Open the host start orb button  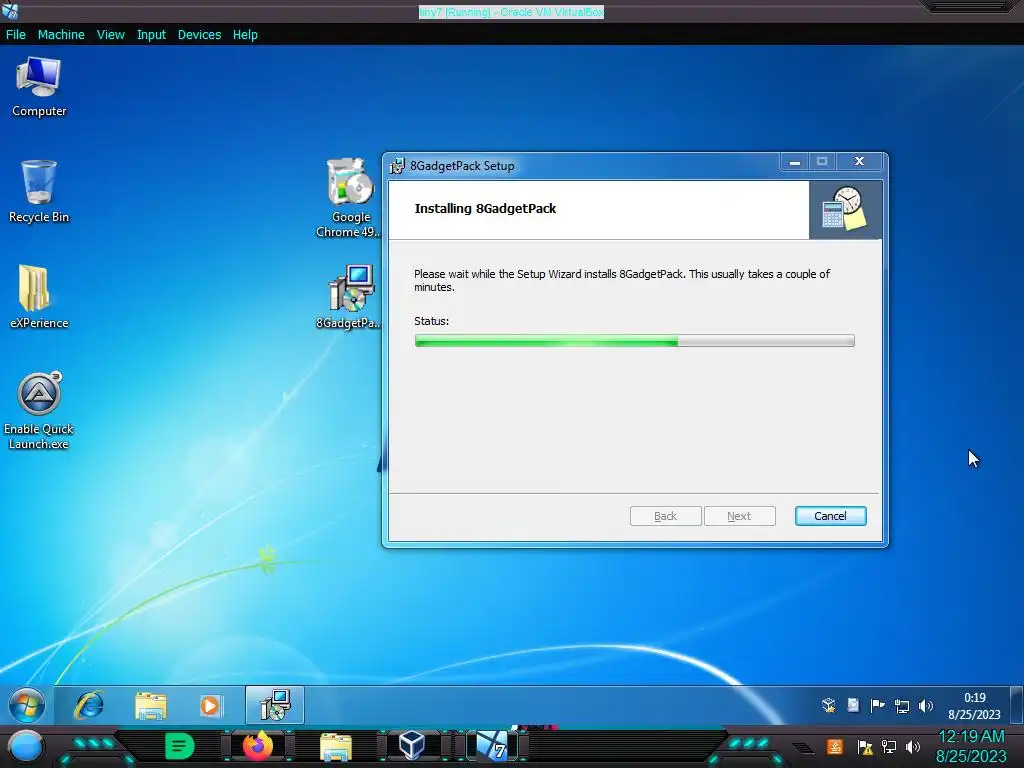point(25,747)
